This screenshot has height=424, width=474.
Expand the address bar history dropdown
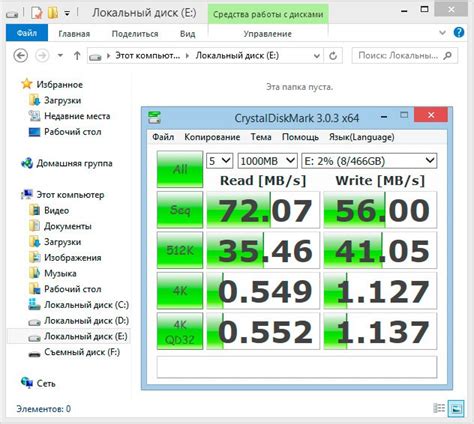[317, 56]
